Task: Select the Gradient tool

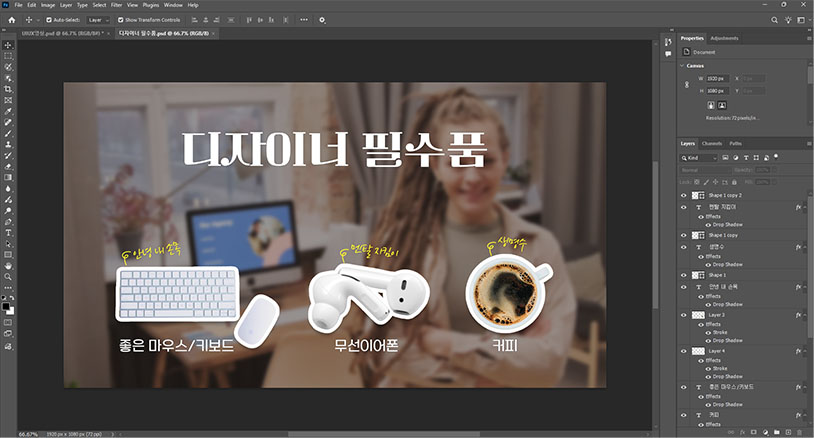Action: [8, 177]
